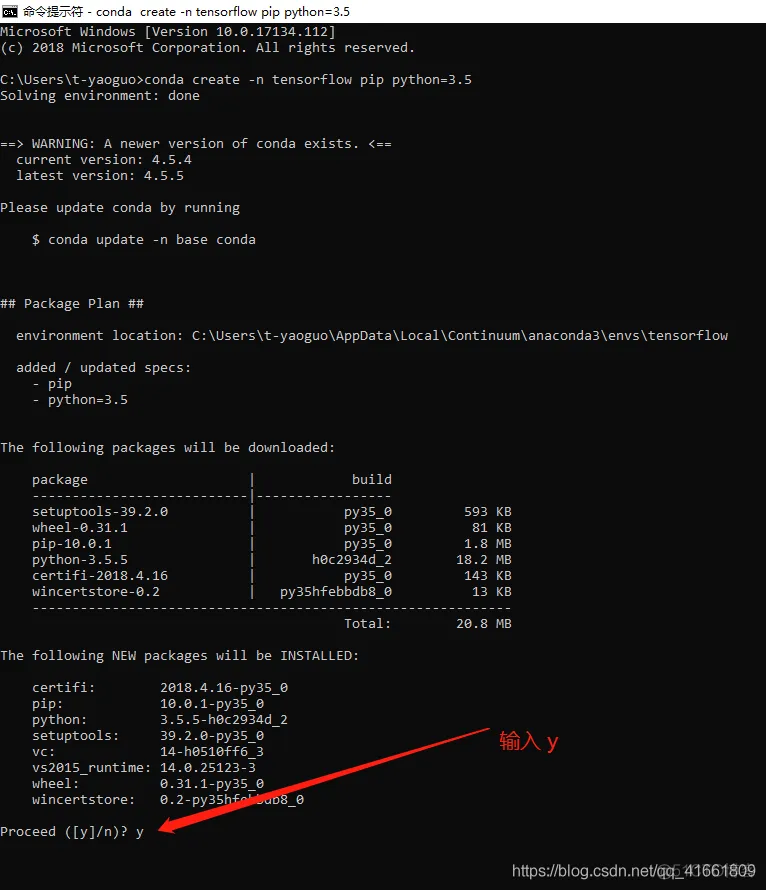Click the 'pip:' install entry

pyautogui.click(x=48, y=704)
